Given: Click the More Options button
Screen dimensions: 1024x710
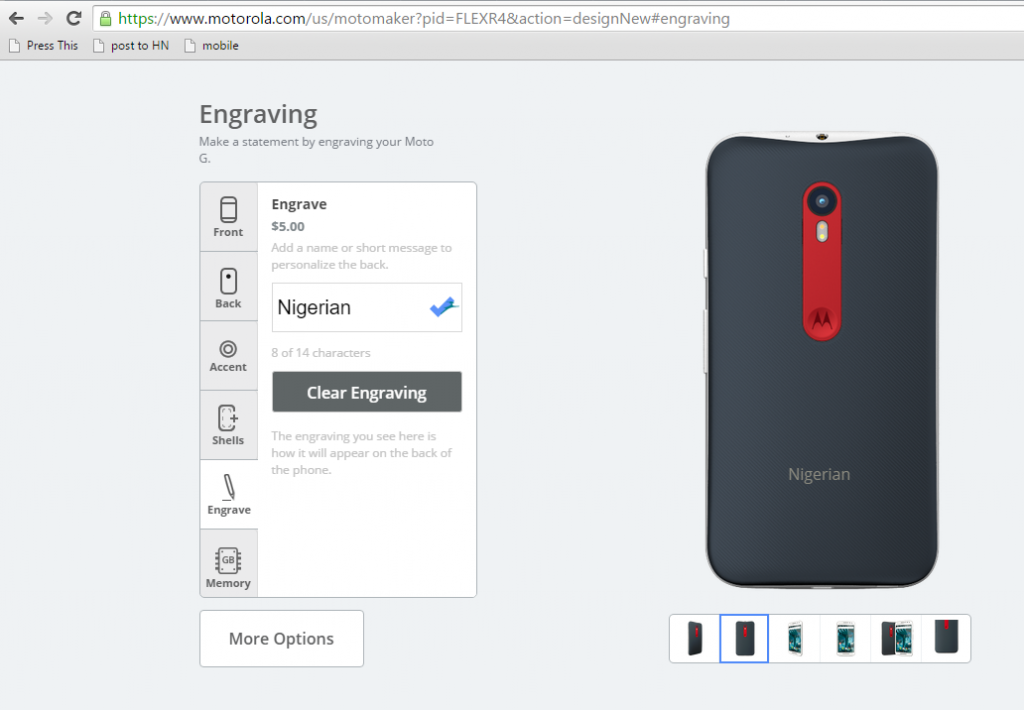Looking at the screenshot, I should [x=281, y=638].
